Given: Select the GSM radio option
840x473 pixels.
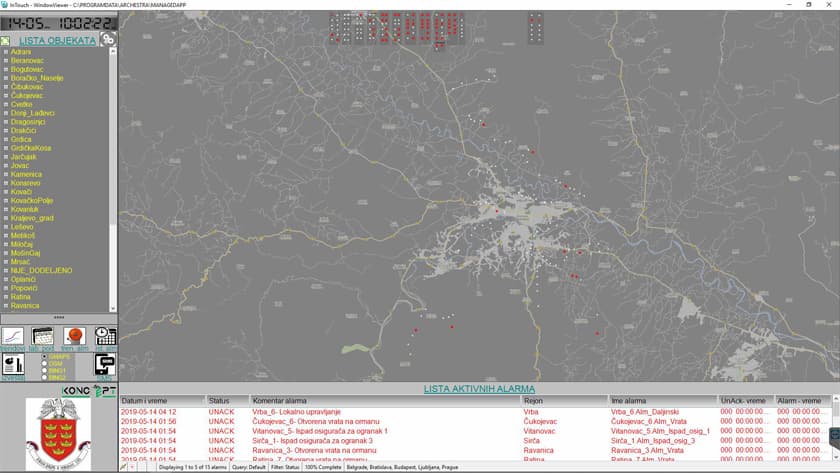Looking at the screenshot, I should point(44,363).
